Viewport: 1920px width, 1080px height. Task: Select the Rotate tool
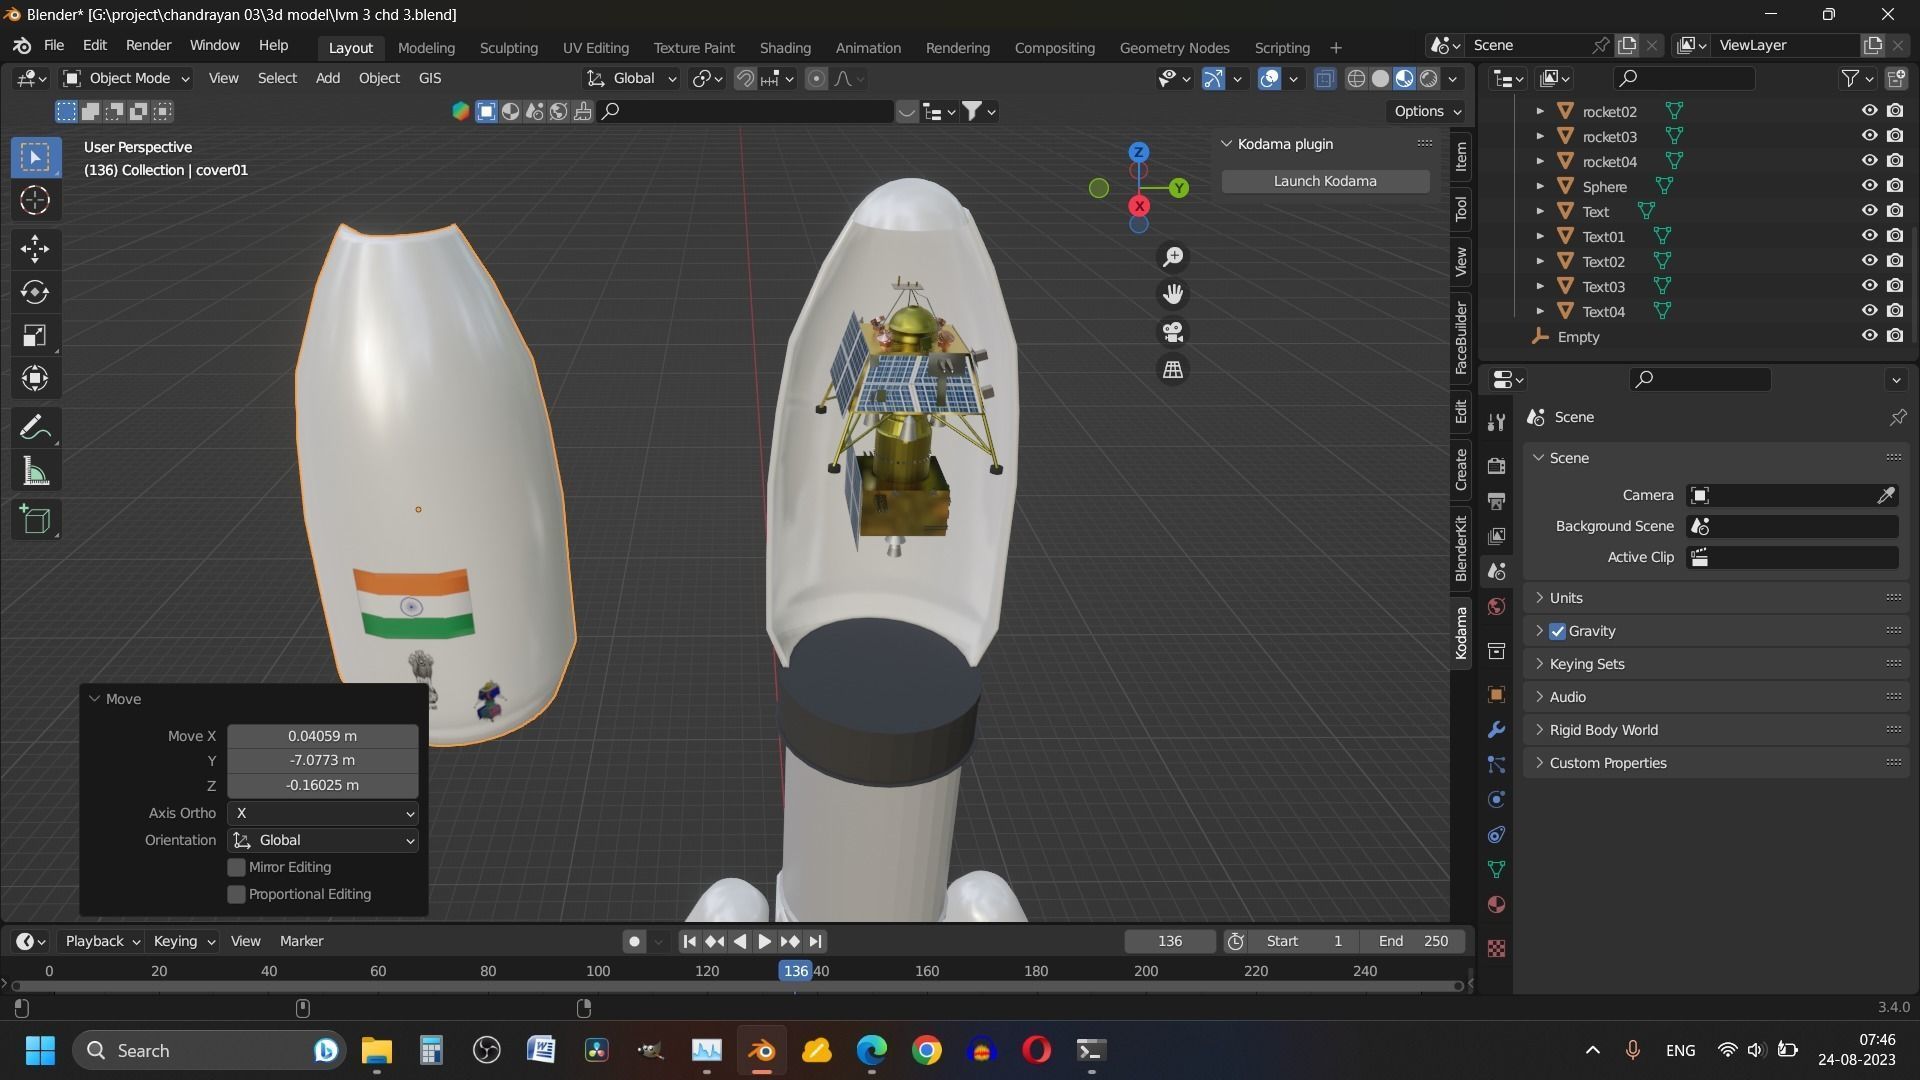pyautogui.click(x=35, y=293)
